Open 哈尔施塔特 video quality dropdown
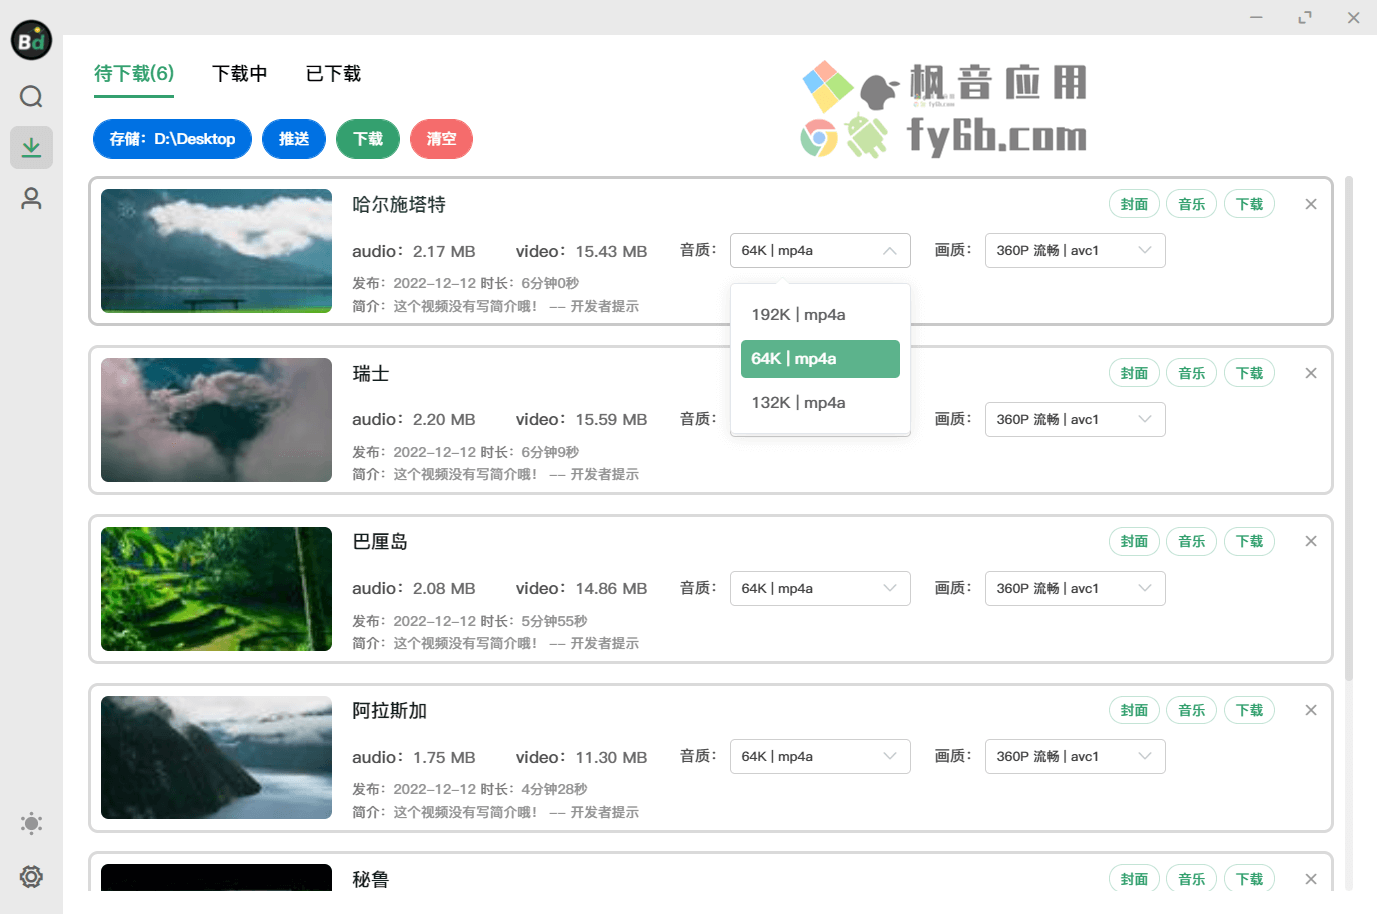This screenshot has width=1377, height=914. tap(1075, 250)
